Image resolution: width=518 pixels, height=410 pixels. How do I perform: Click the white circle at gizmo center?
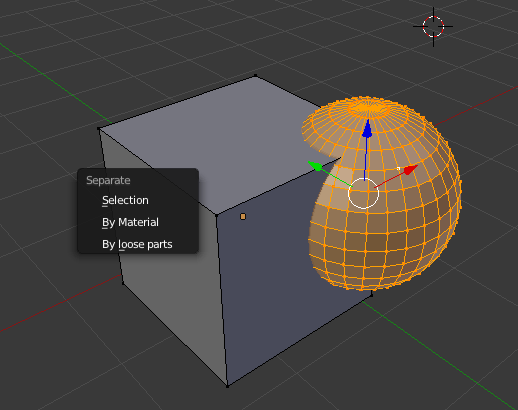[x=363, y=193]
